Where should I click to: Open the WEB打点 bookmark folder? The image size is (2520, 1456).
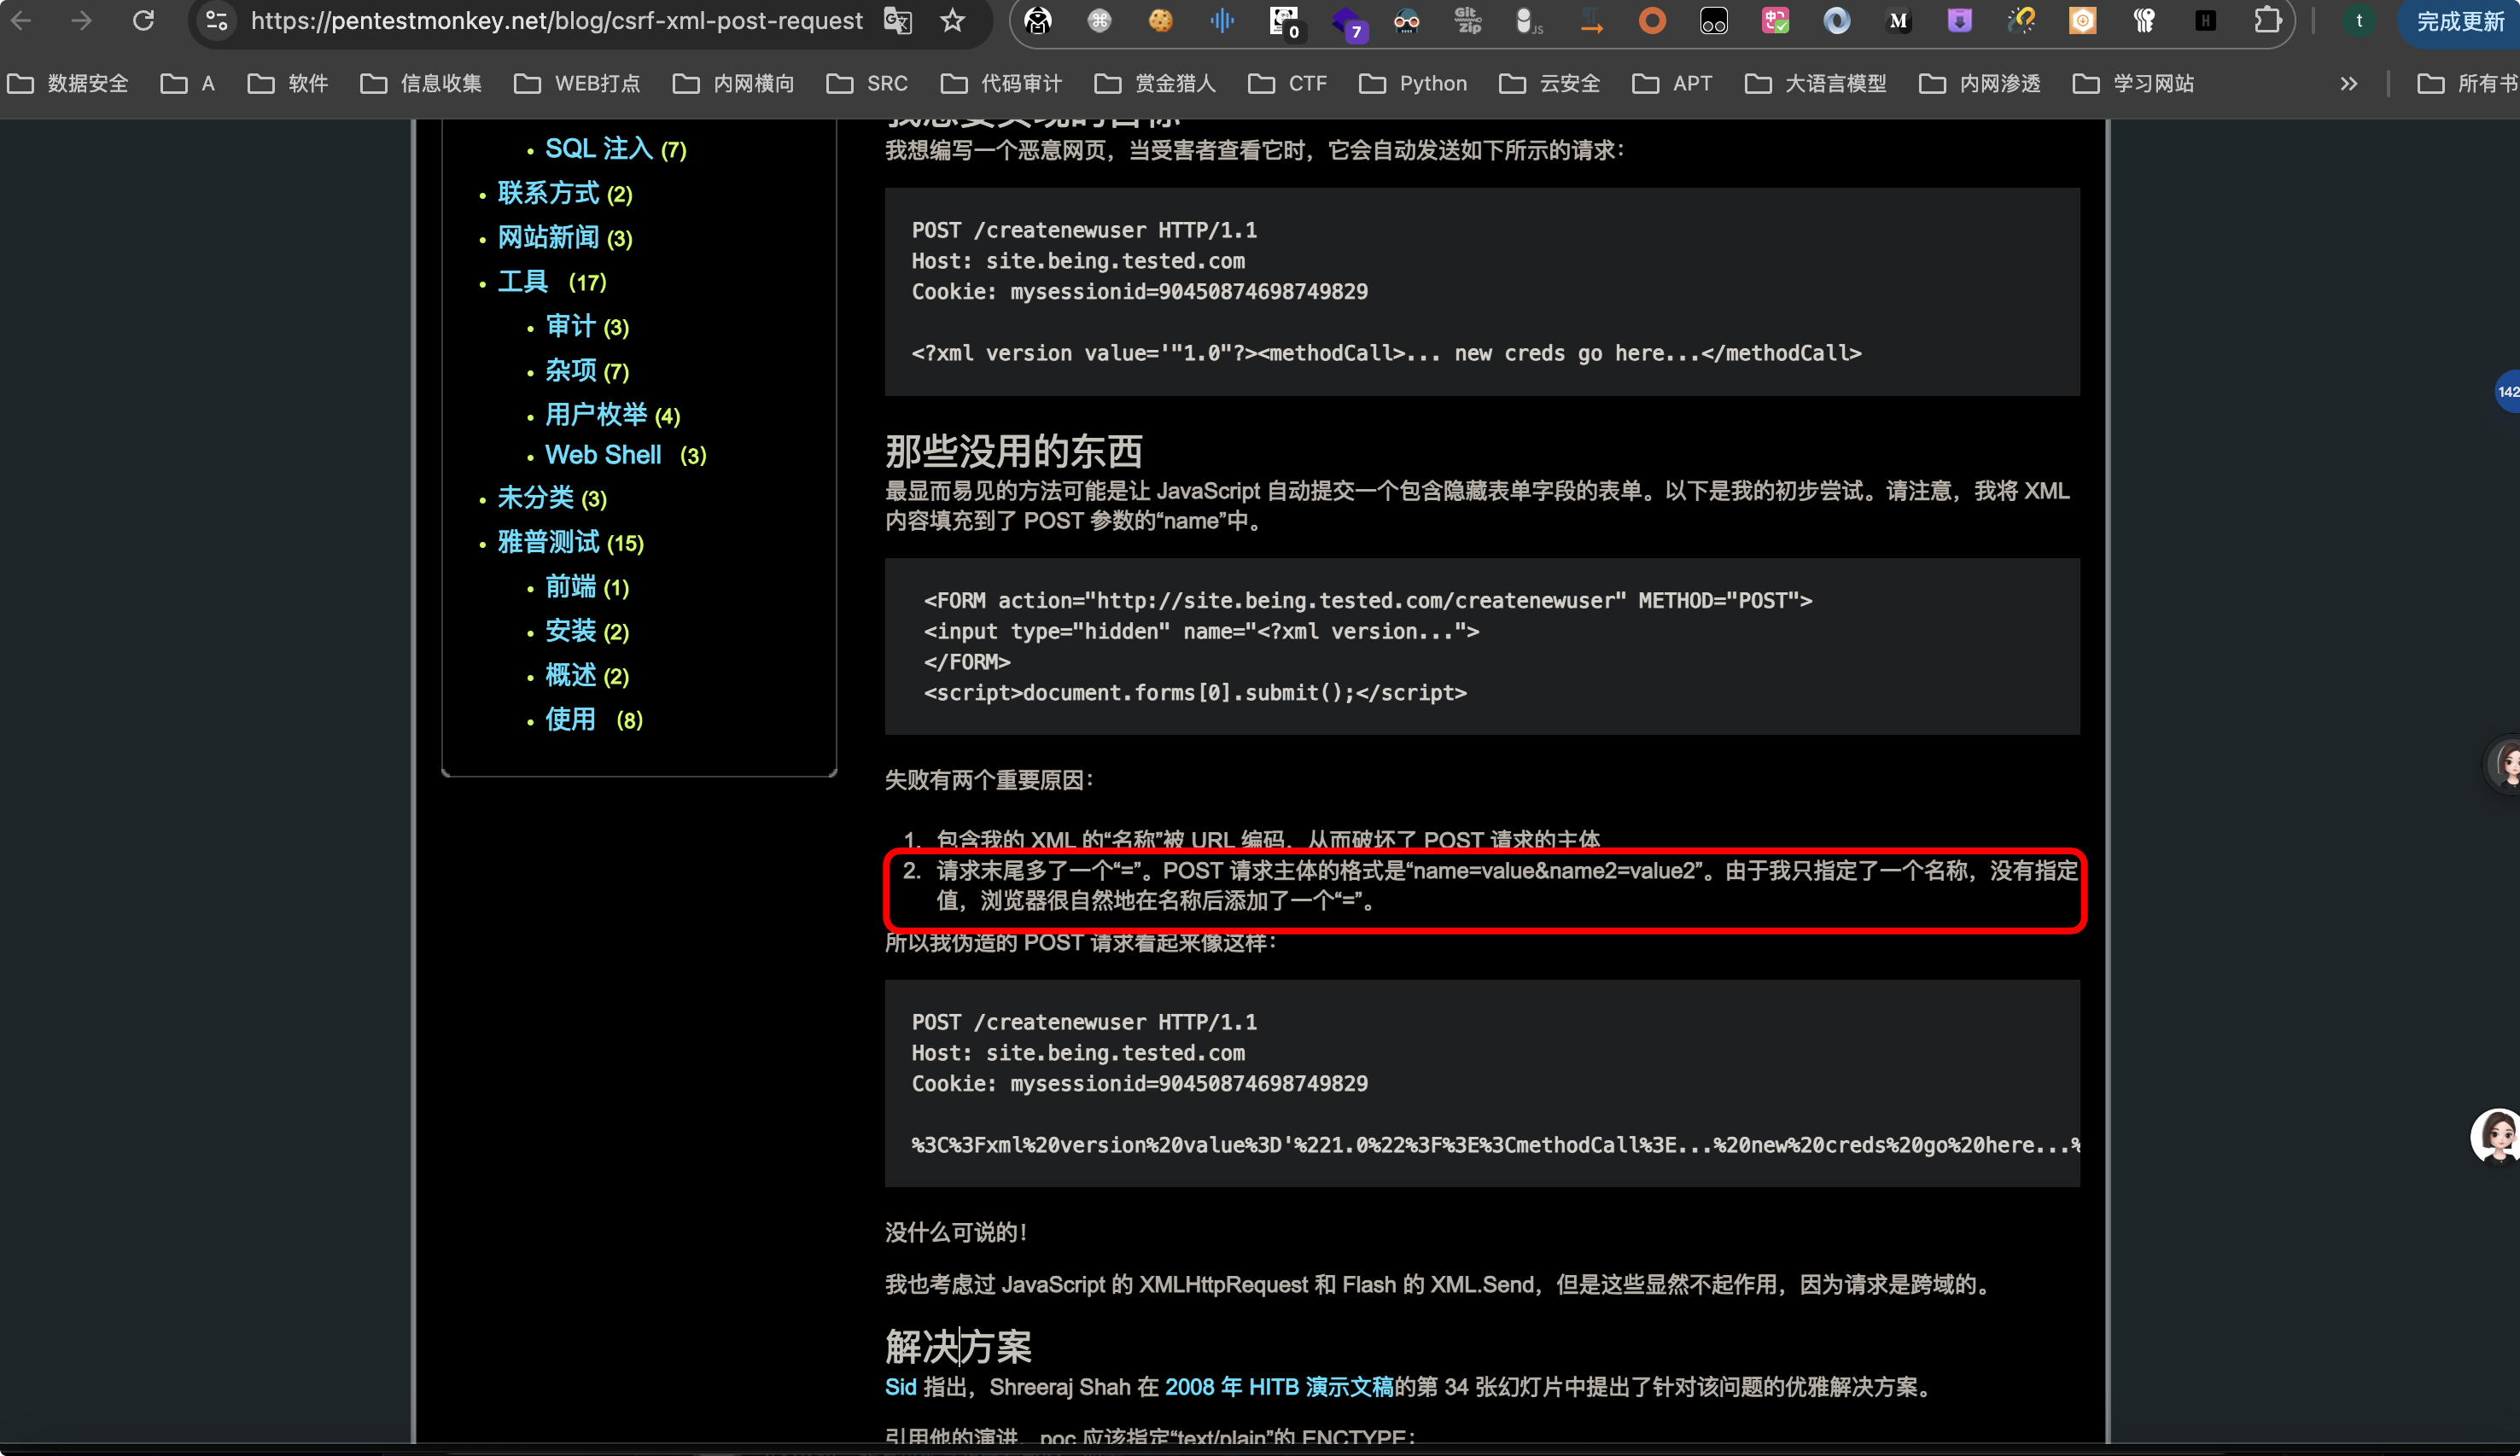[x=577, y=84]
